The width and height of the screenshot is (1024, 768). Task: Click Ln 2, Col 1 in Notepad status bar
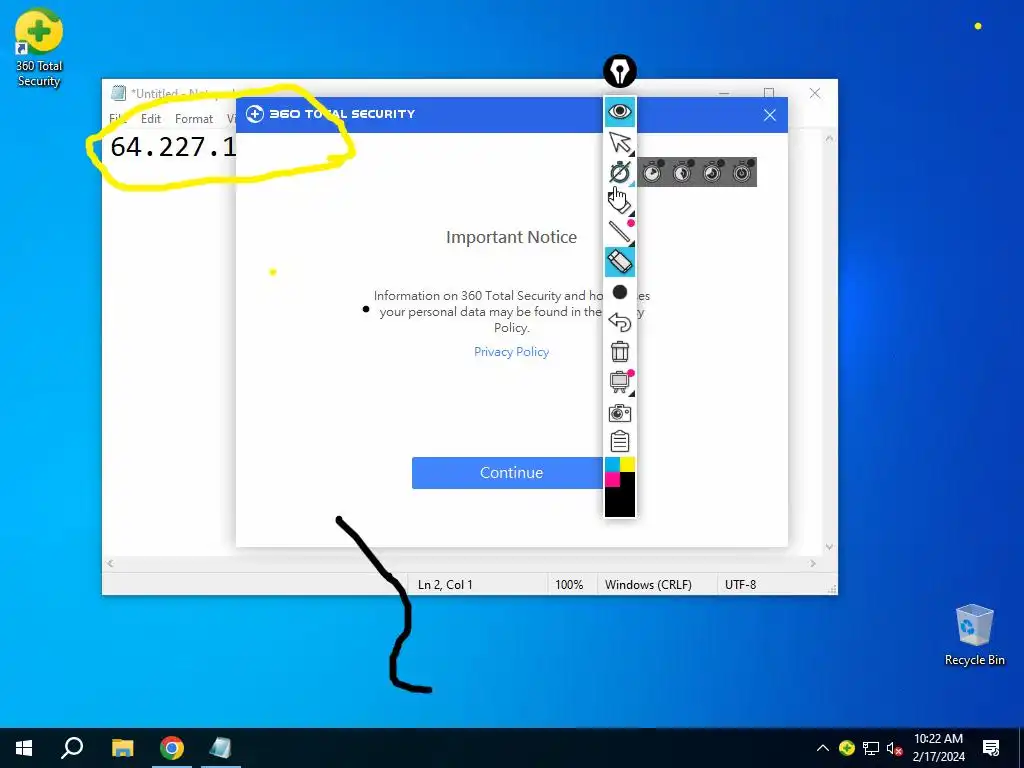445,584
